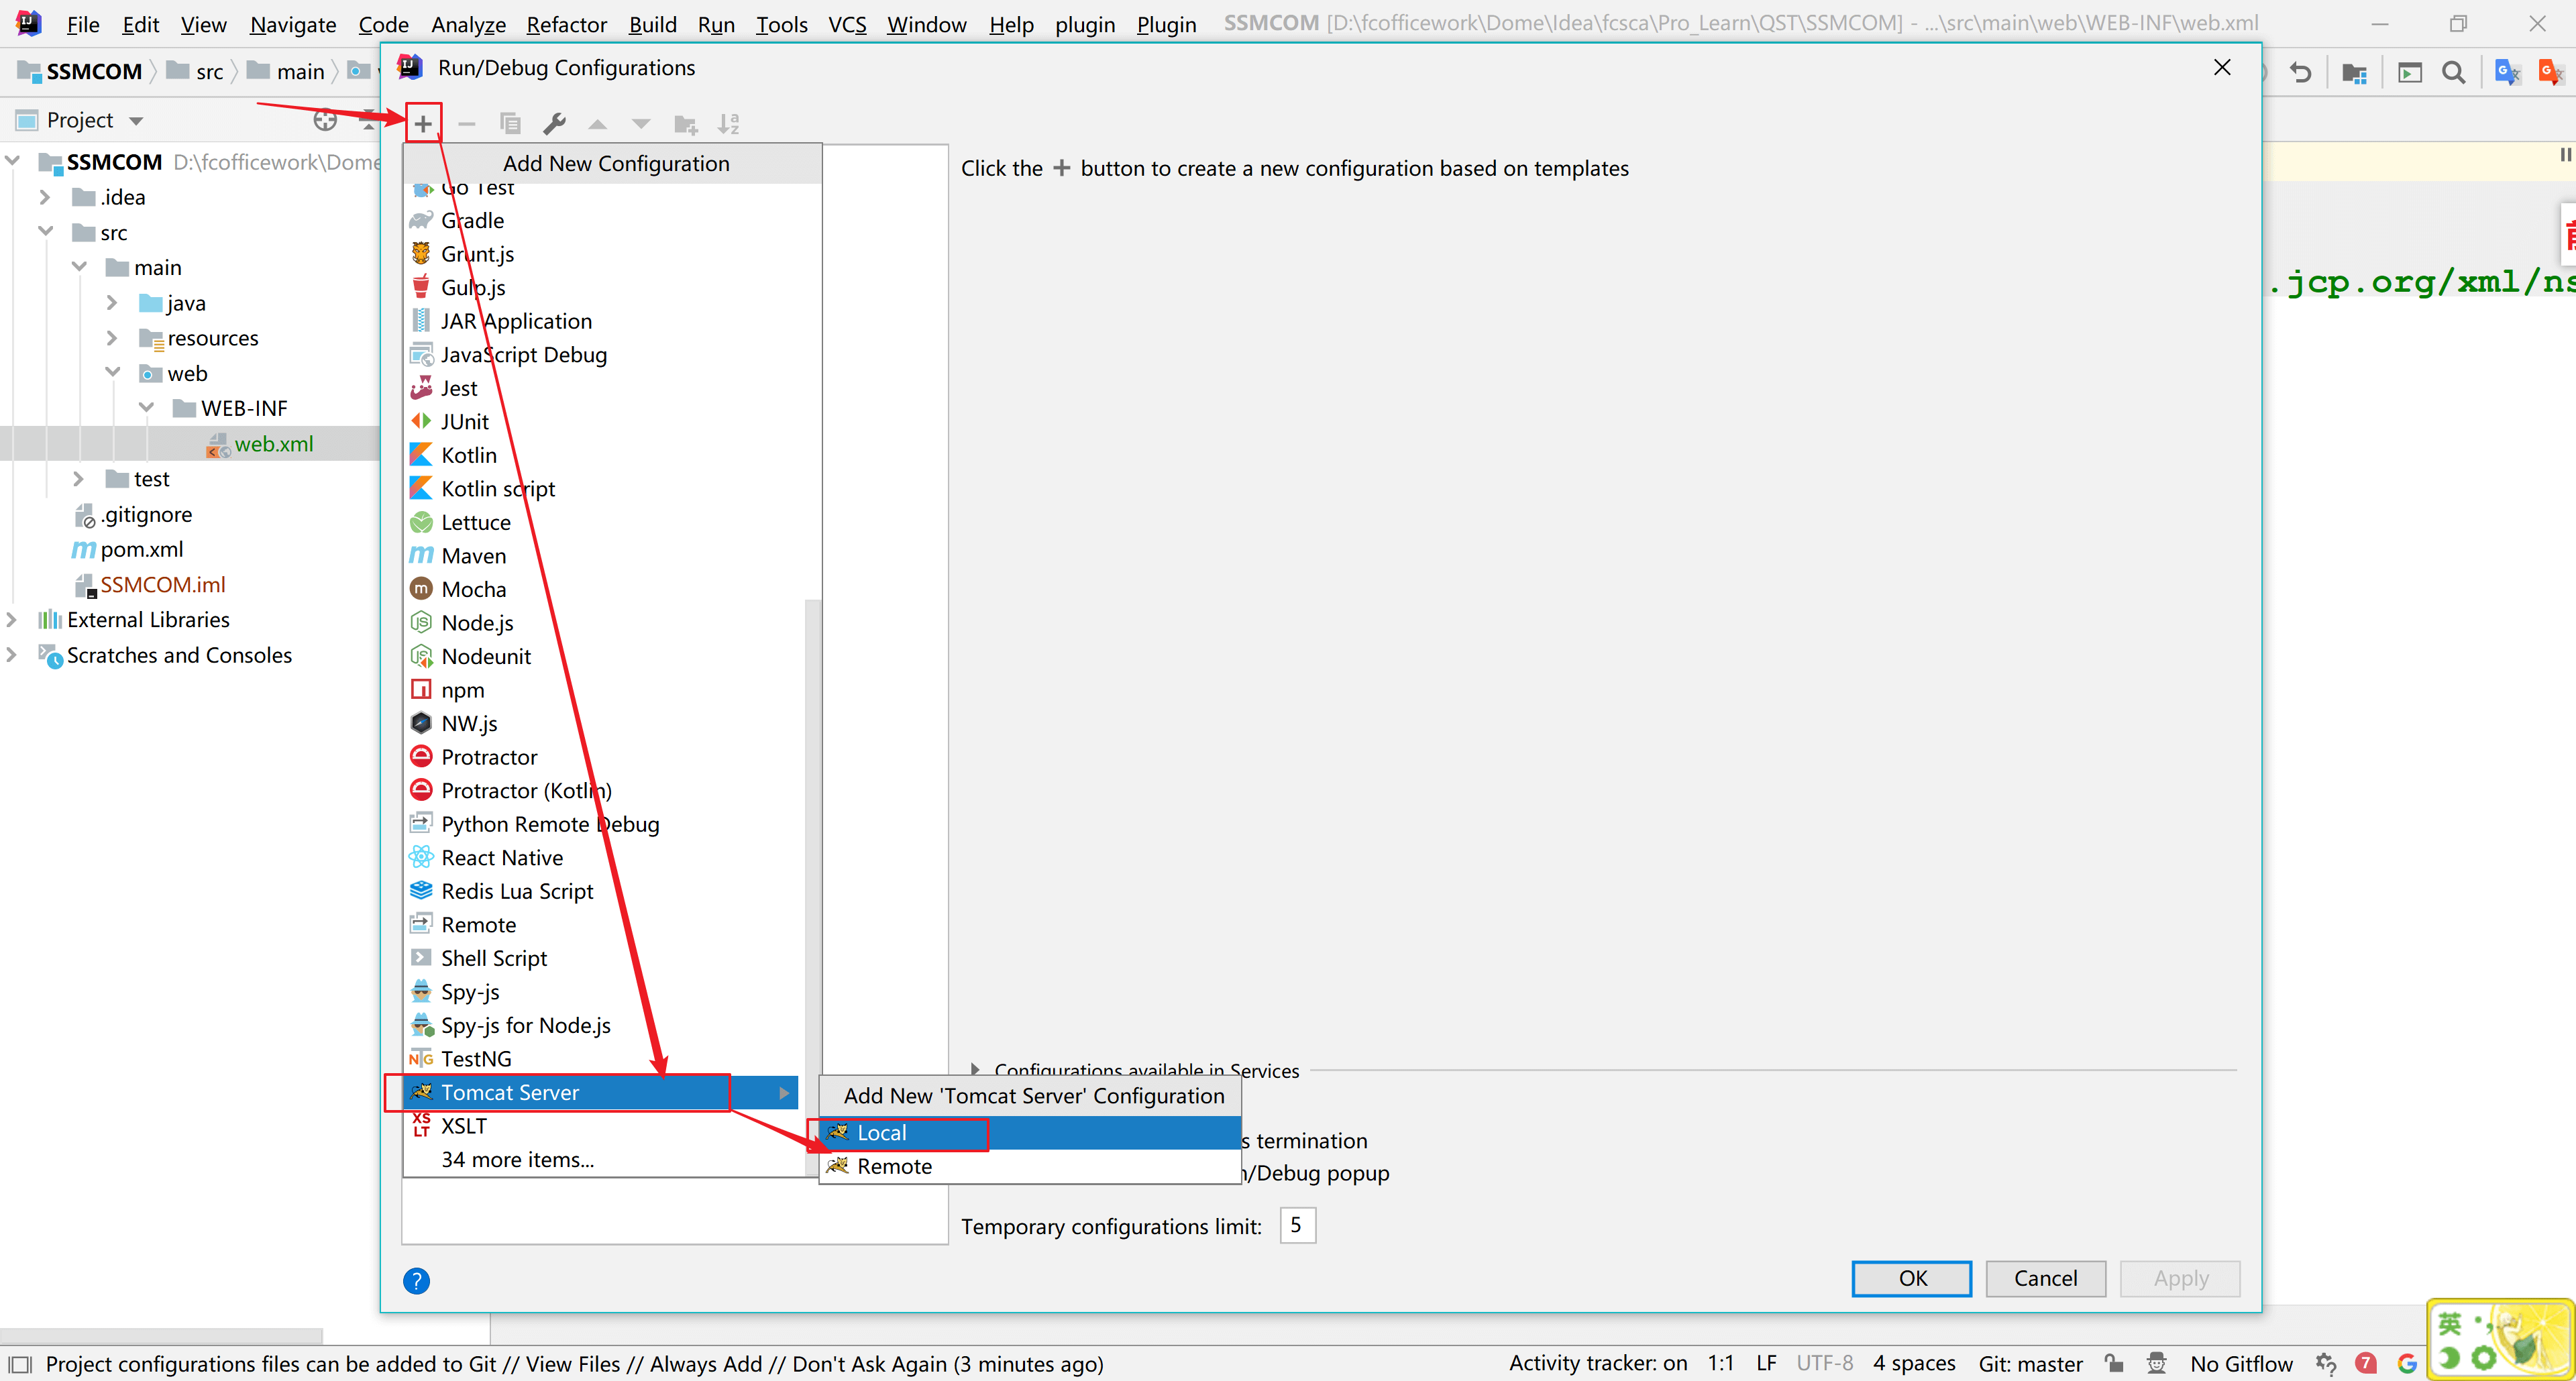Click the Cancel button
Screen dimensions: 2576x1381
(2044, 1278)
